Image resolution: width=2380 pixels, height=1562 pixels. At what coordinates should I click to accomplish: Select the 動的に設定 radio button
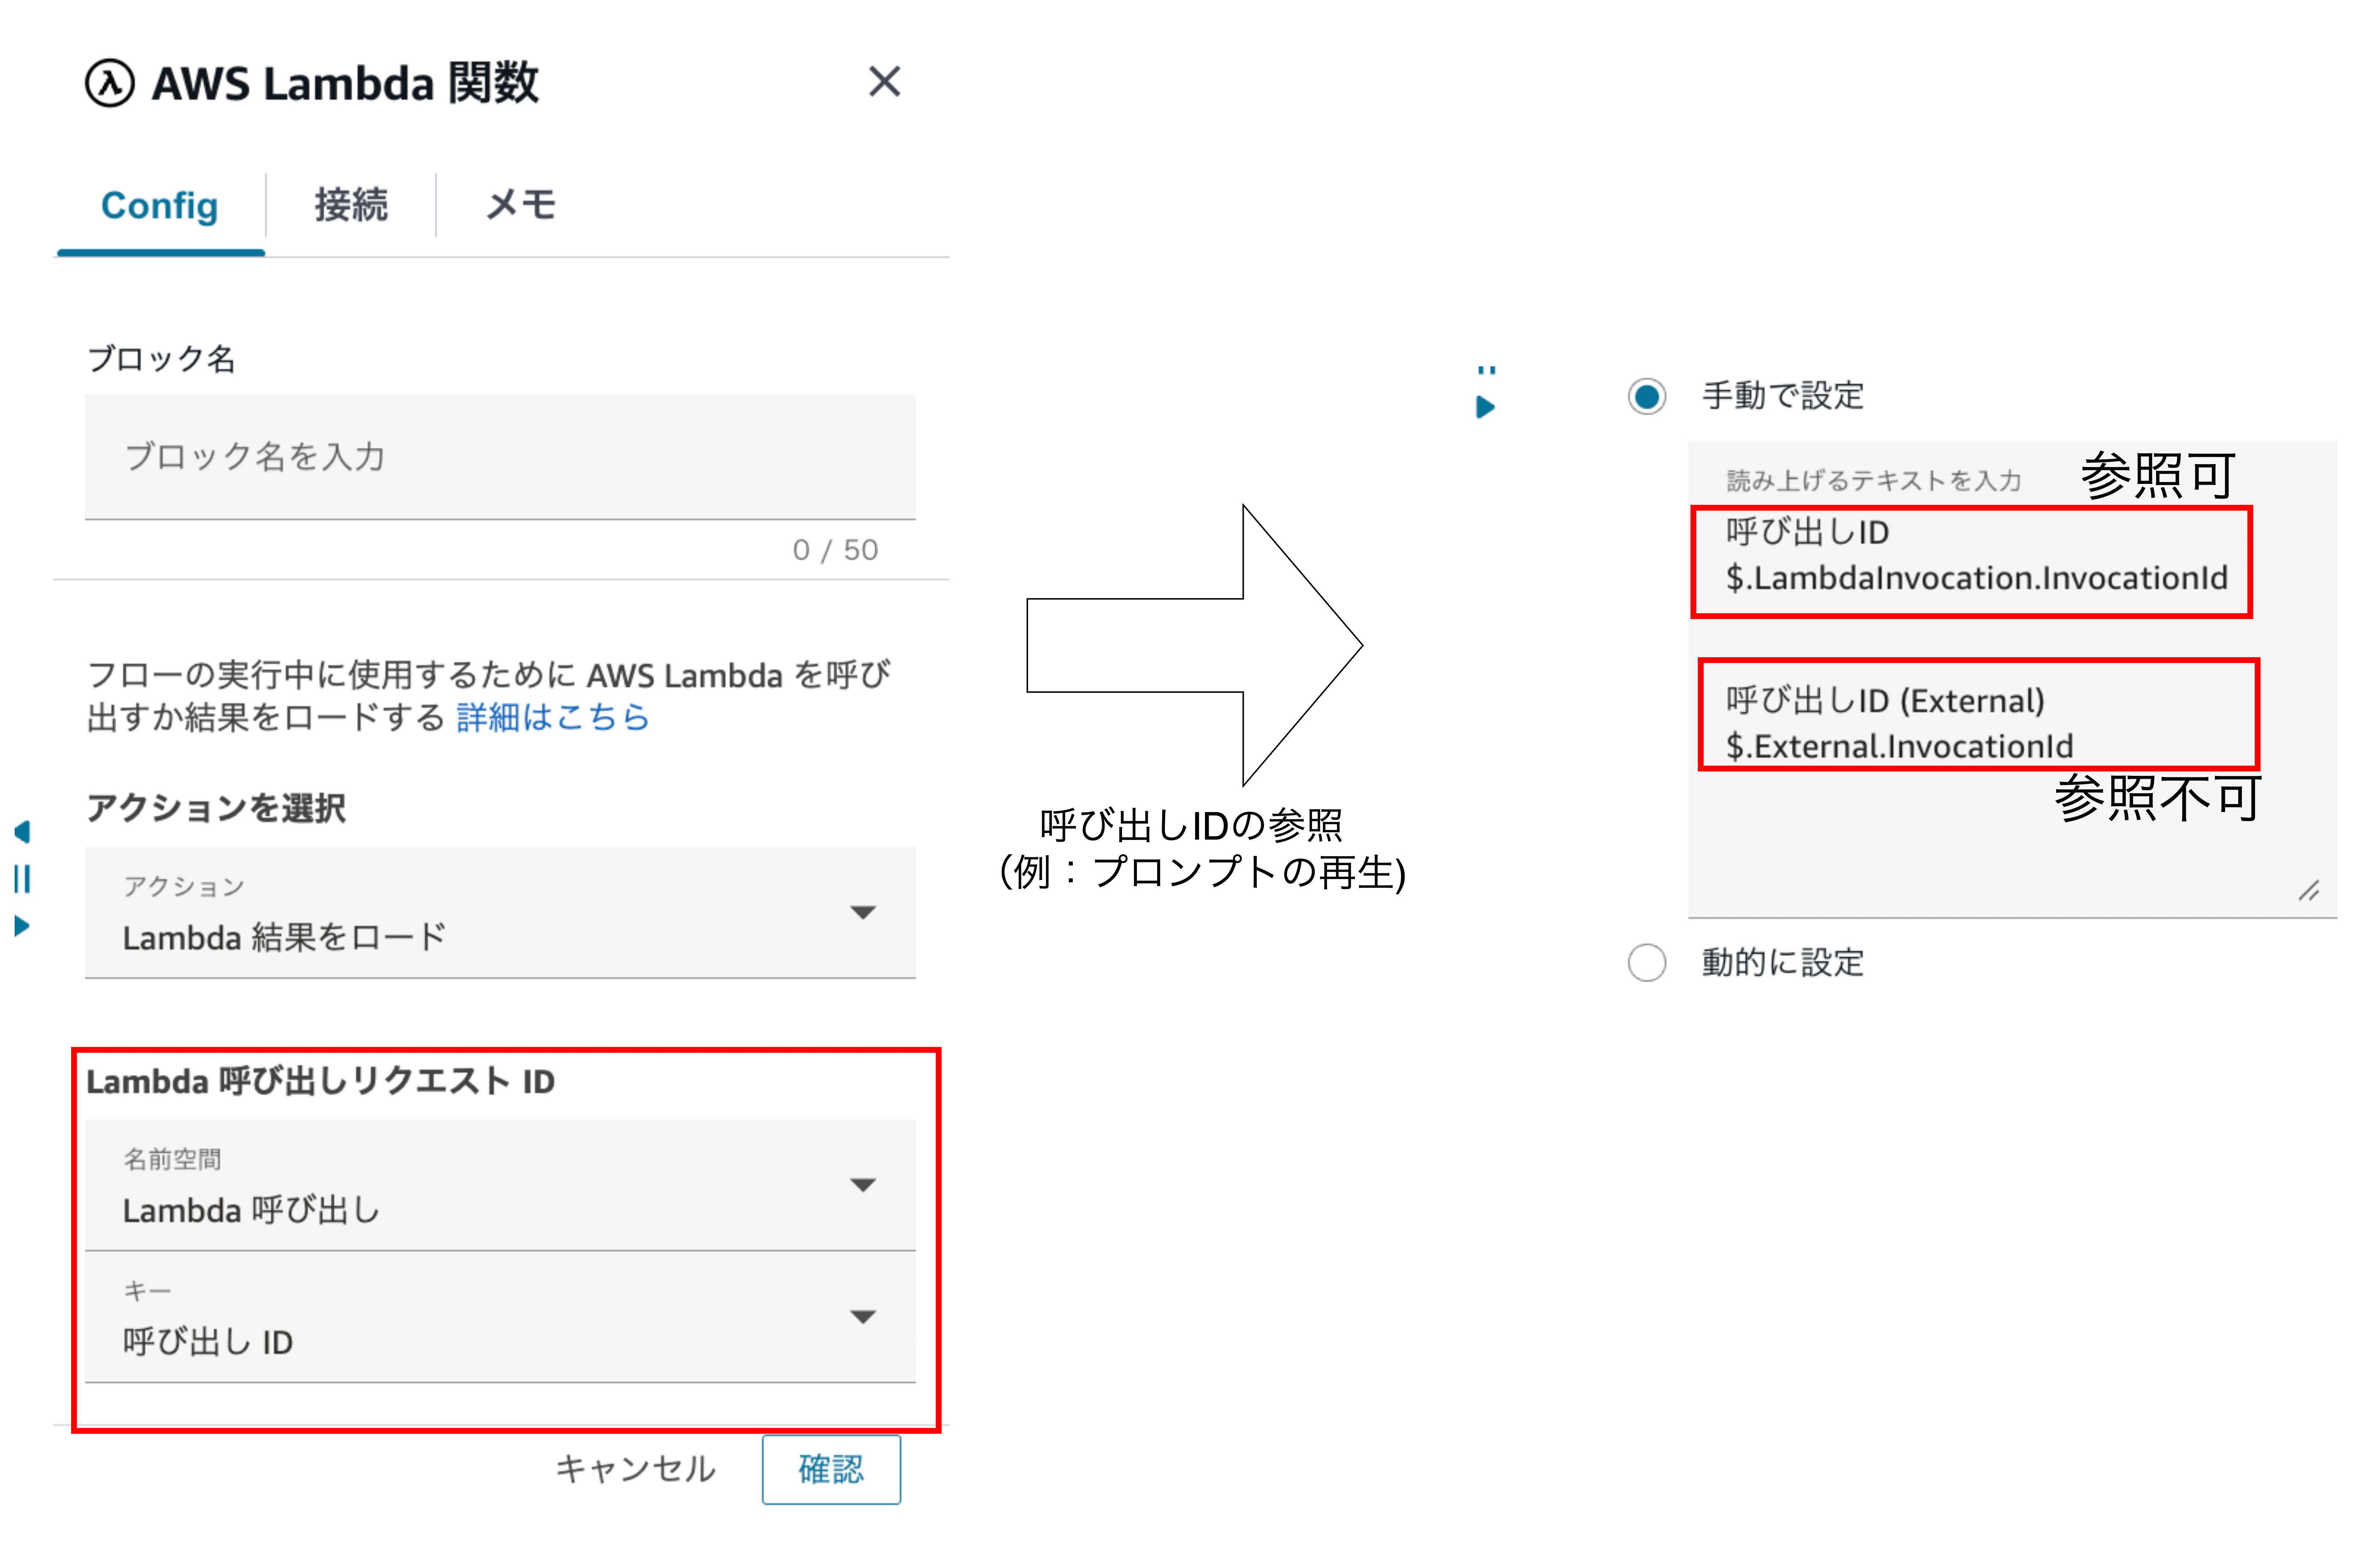coord(1647,963)
